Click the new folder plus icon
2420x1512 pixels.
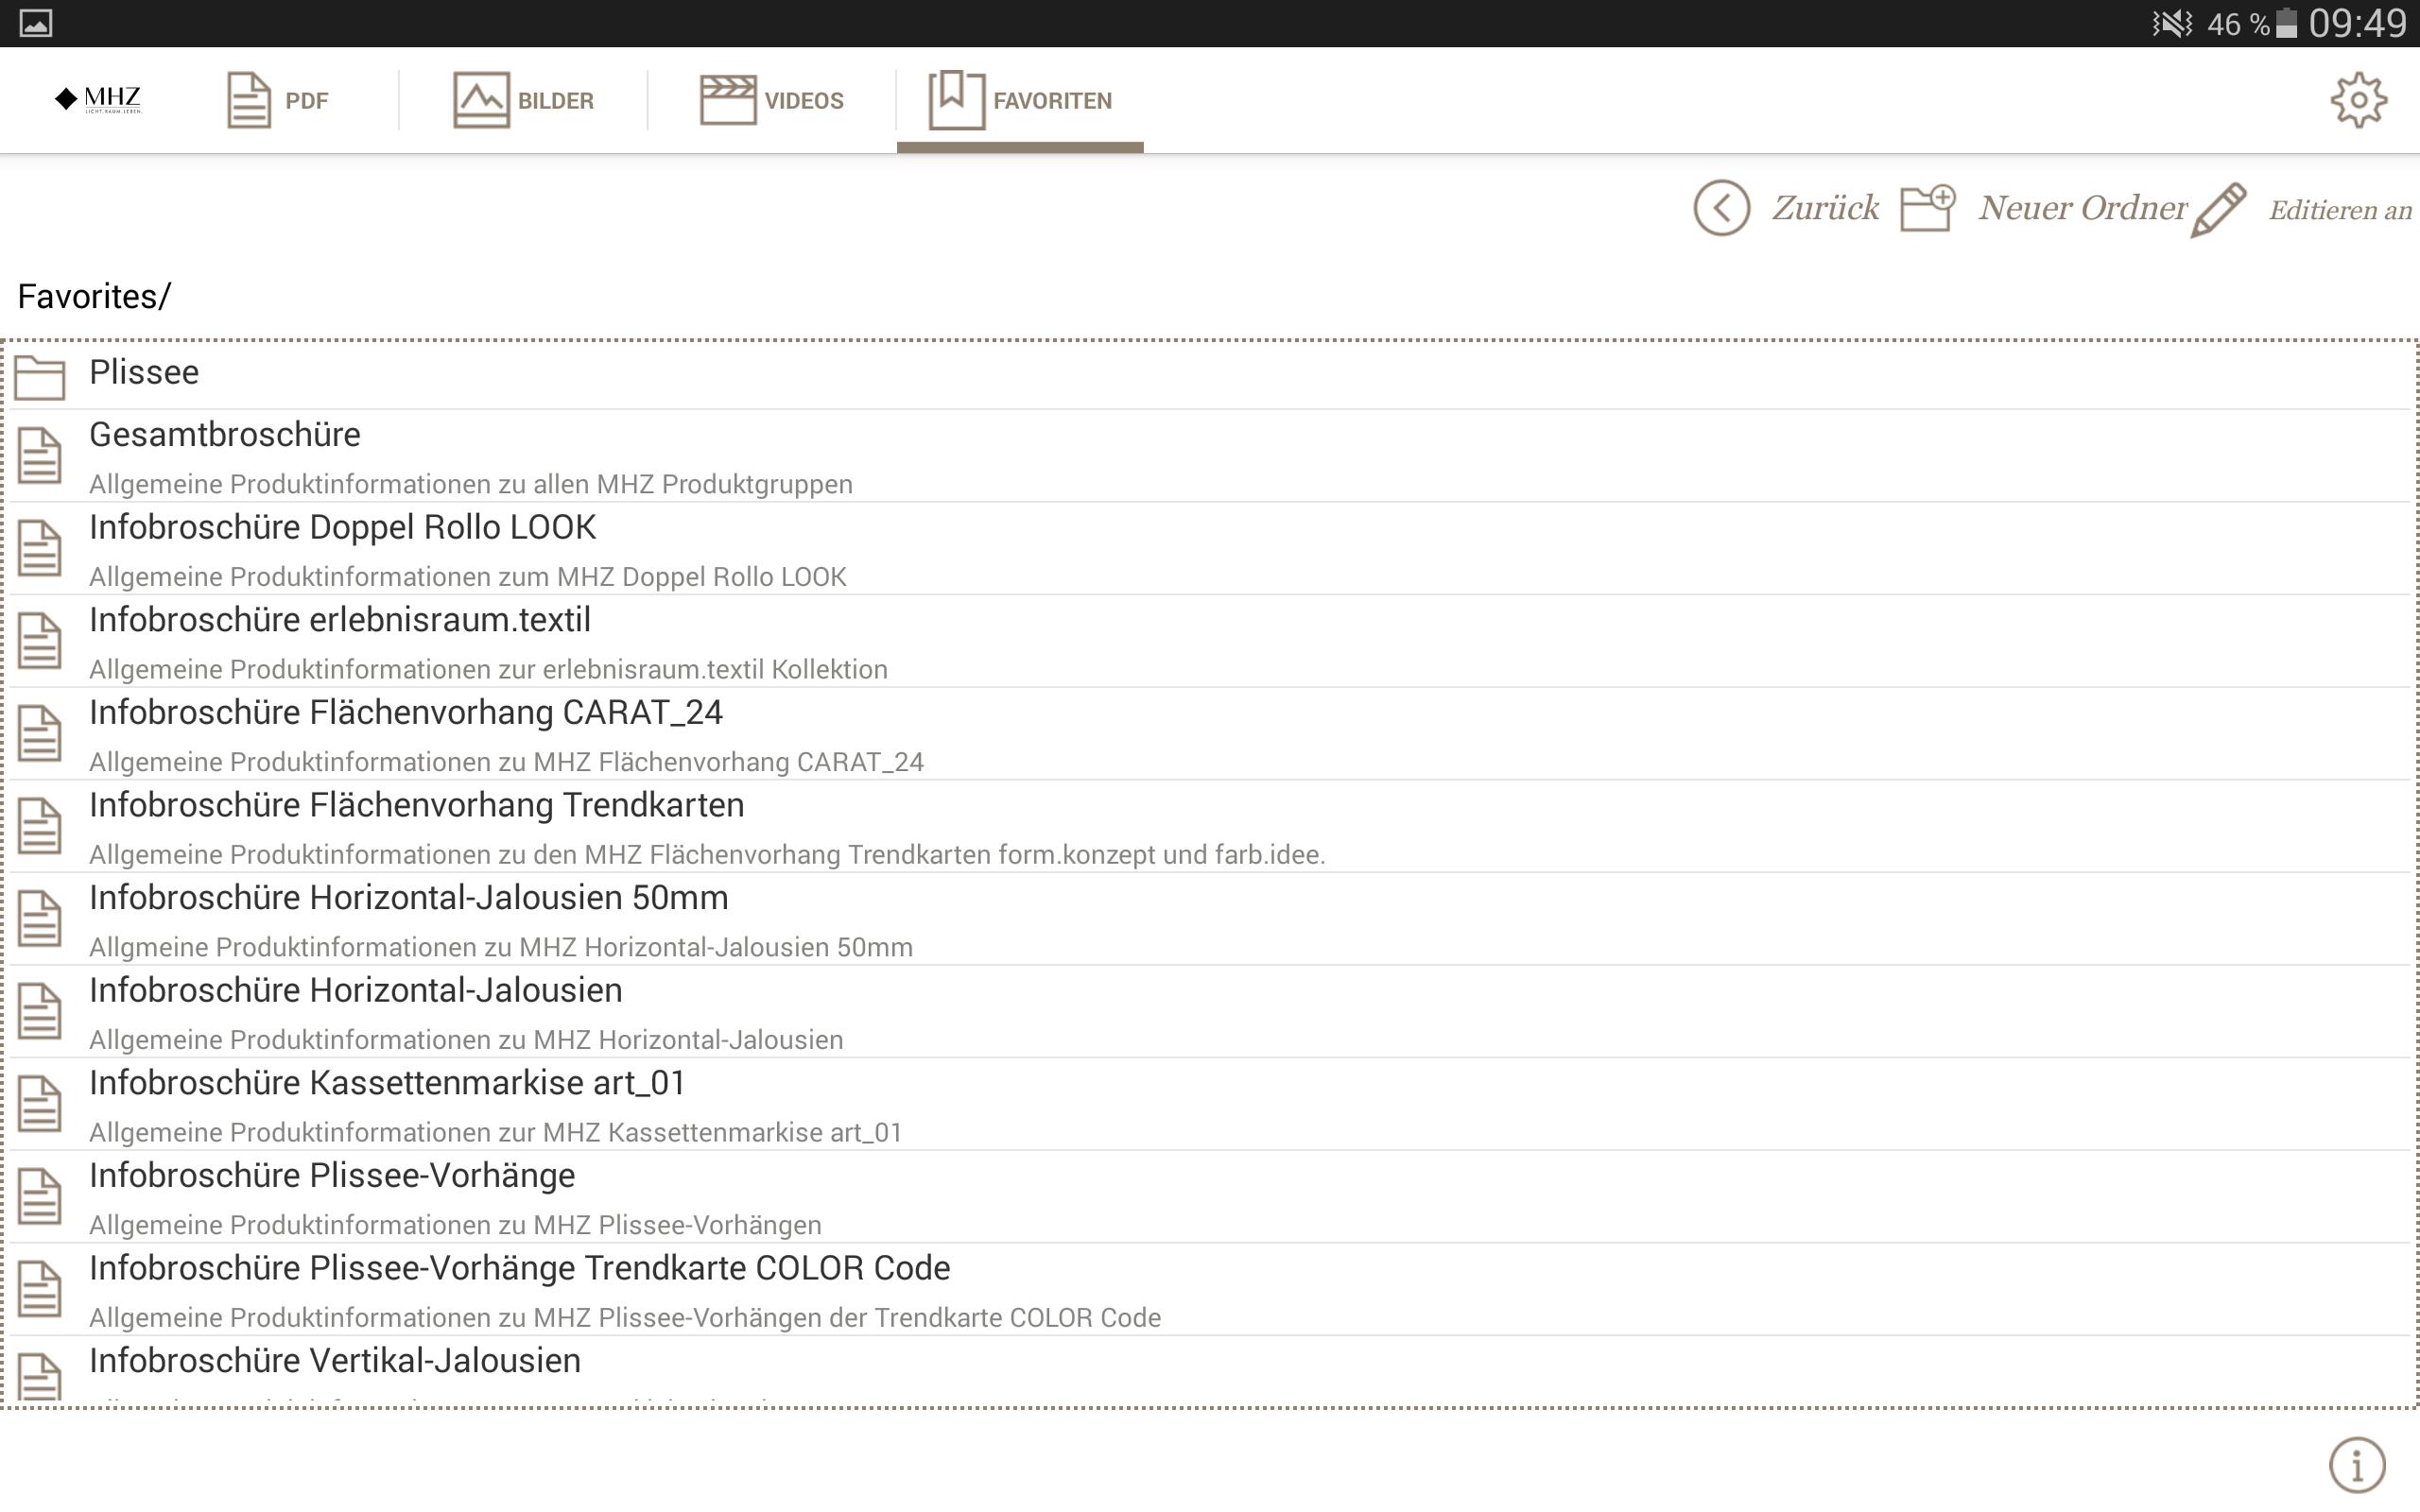pyautogui.click(x=1927, y=208)
